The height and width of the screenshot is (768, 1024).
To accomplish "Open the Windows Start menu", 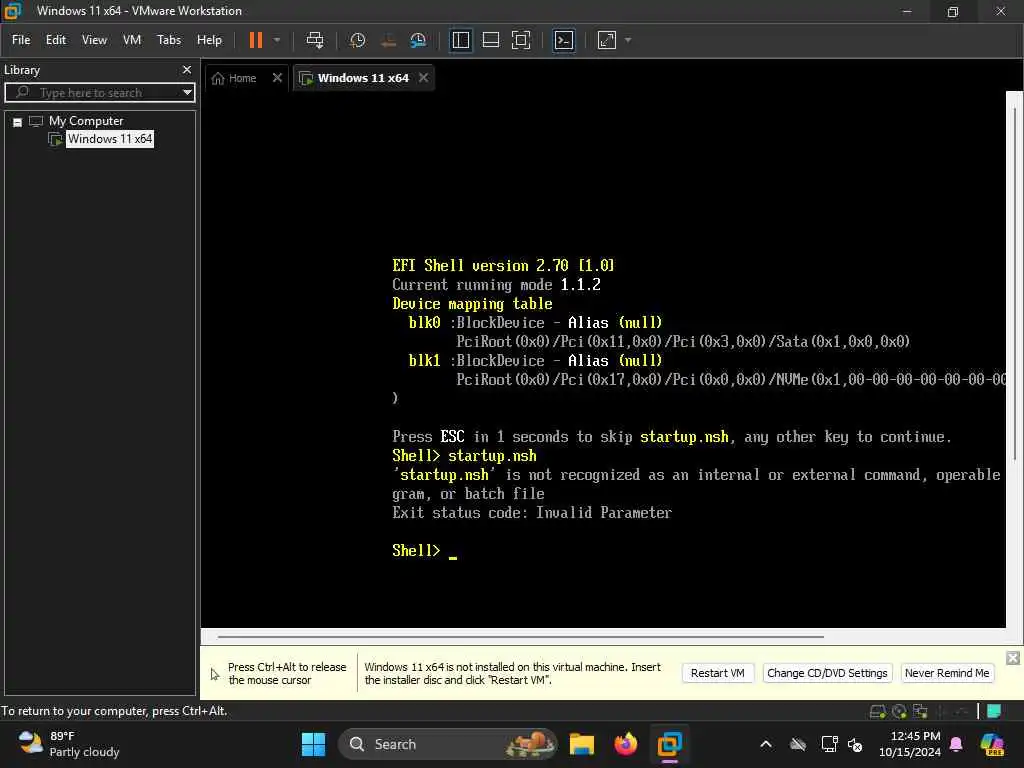I will pyautogui.click(x=313, y=744).
